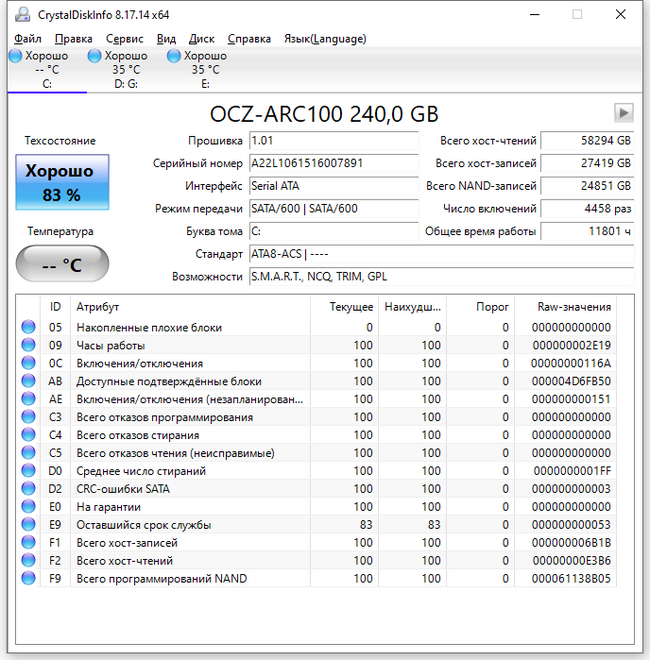Click the Хорошо 83 % health status button
This screenshot has height=660, width=650.
(x=62, y=182)
